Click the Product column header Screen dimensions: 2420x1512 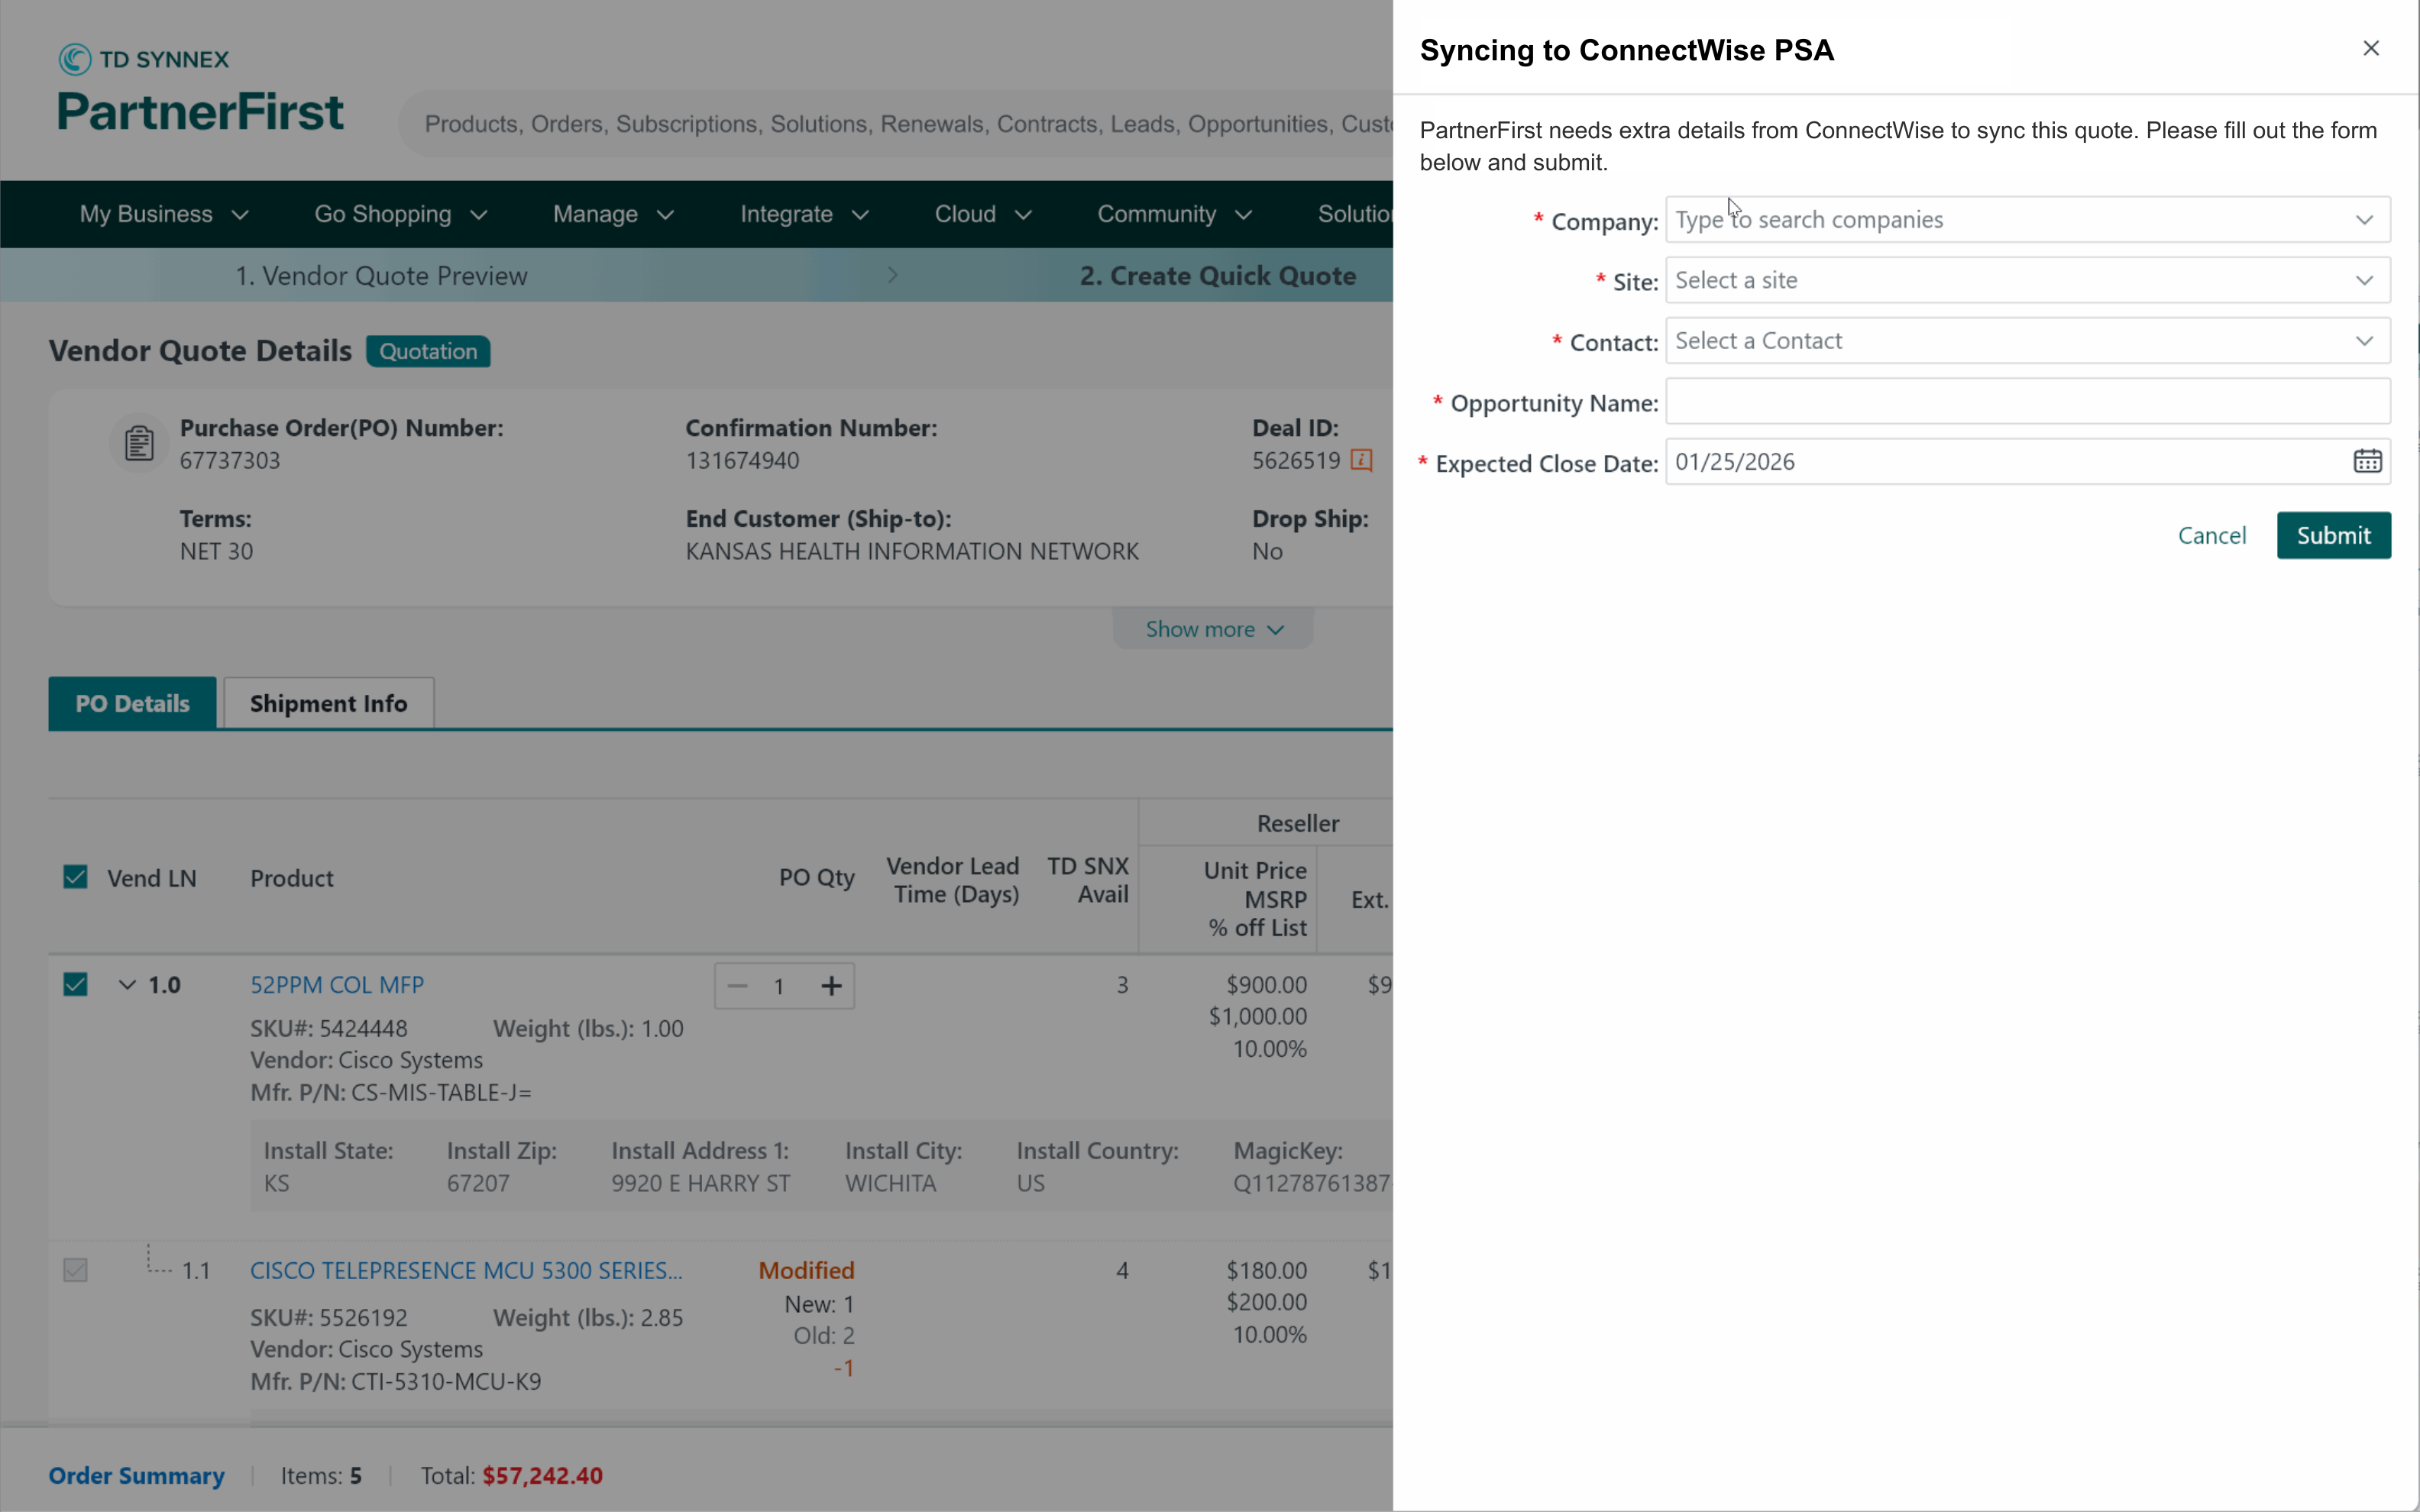click(x=292, y=878)
